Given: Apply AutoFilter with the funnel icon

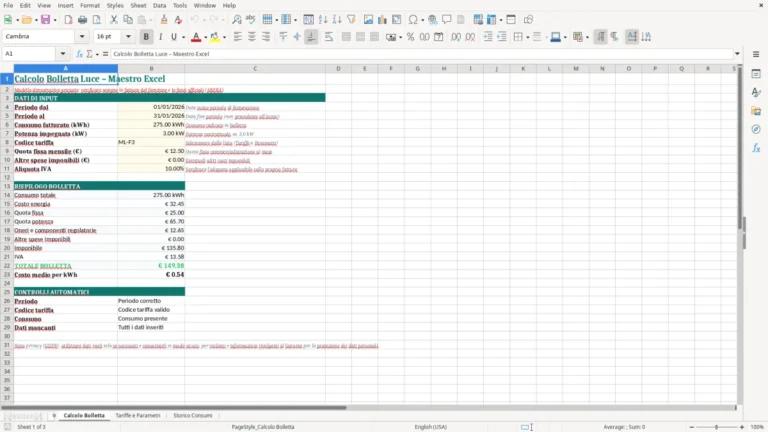Looking at the screenshot, I should (351, 20).
